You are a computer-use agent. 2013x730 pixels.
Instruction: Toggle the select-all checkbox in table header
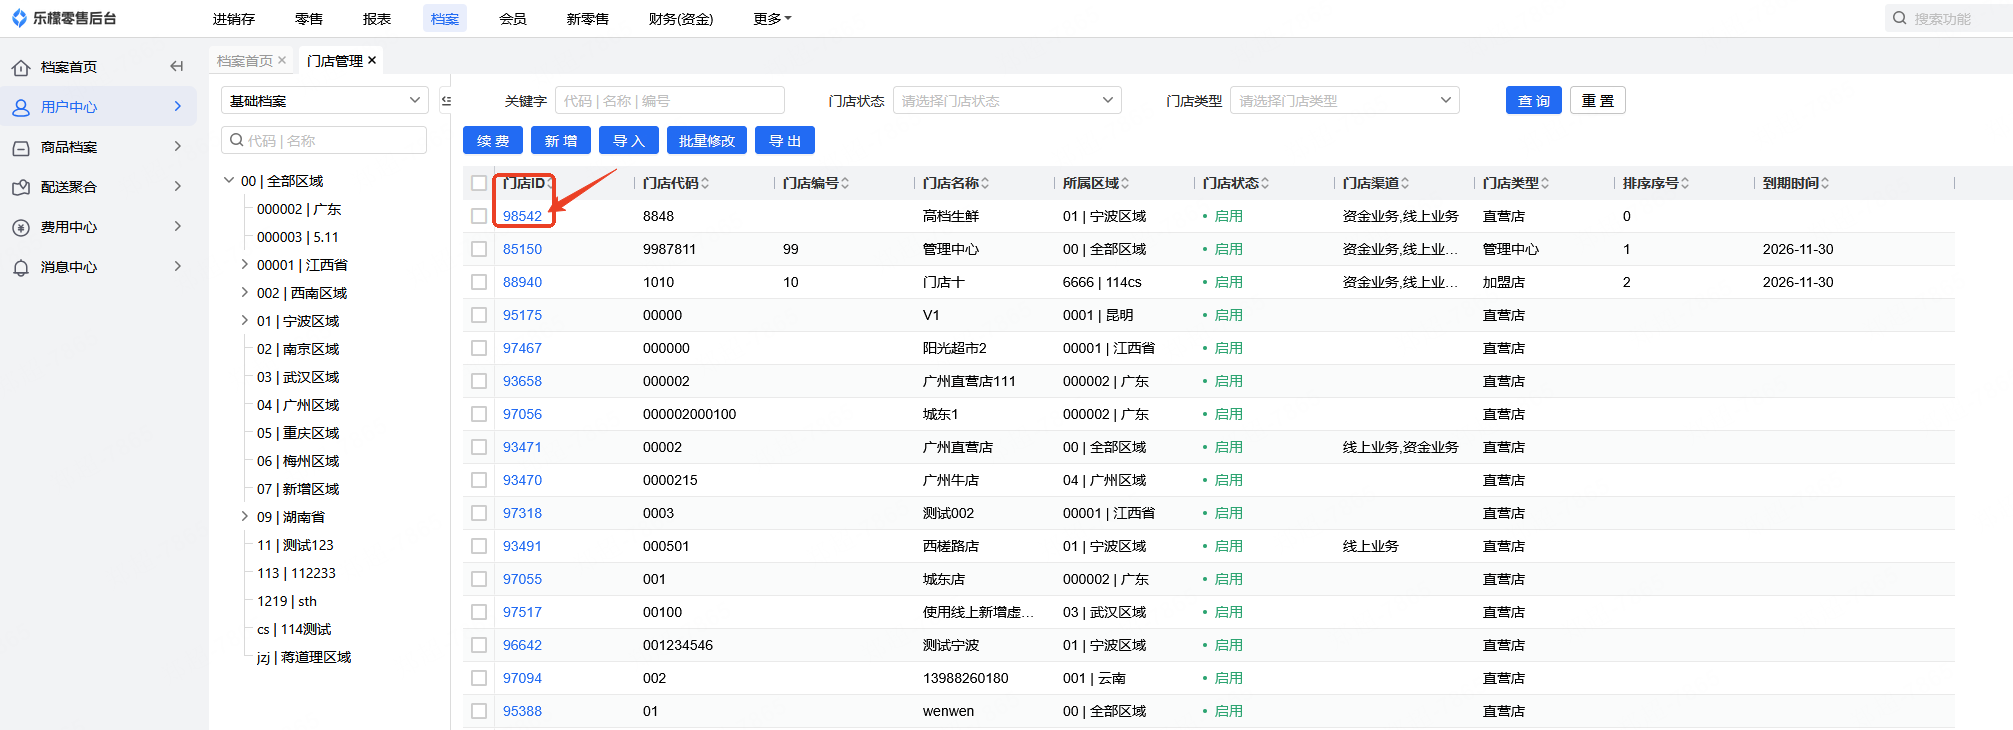pyautogui.click(x=479, y=183)
